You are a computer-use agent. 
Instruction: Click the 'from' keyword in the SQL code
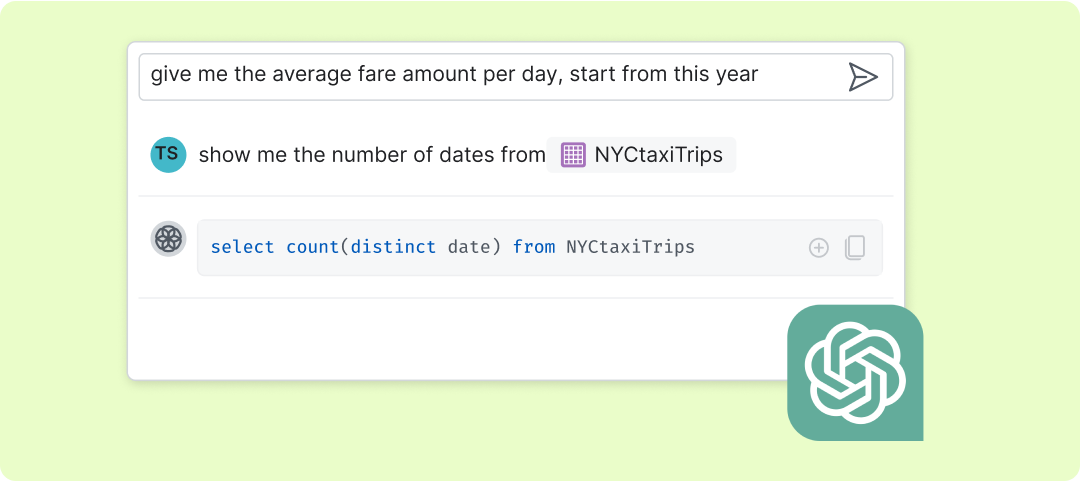tap(534, 247)
